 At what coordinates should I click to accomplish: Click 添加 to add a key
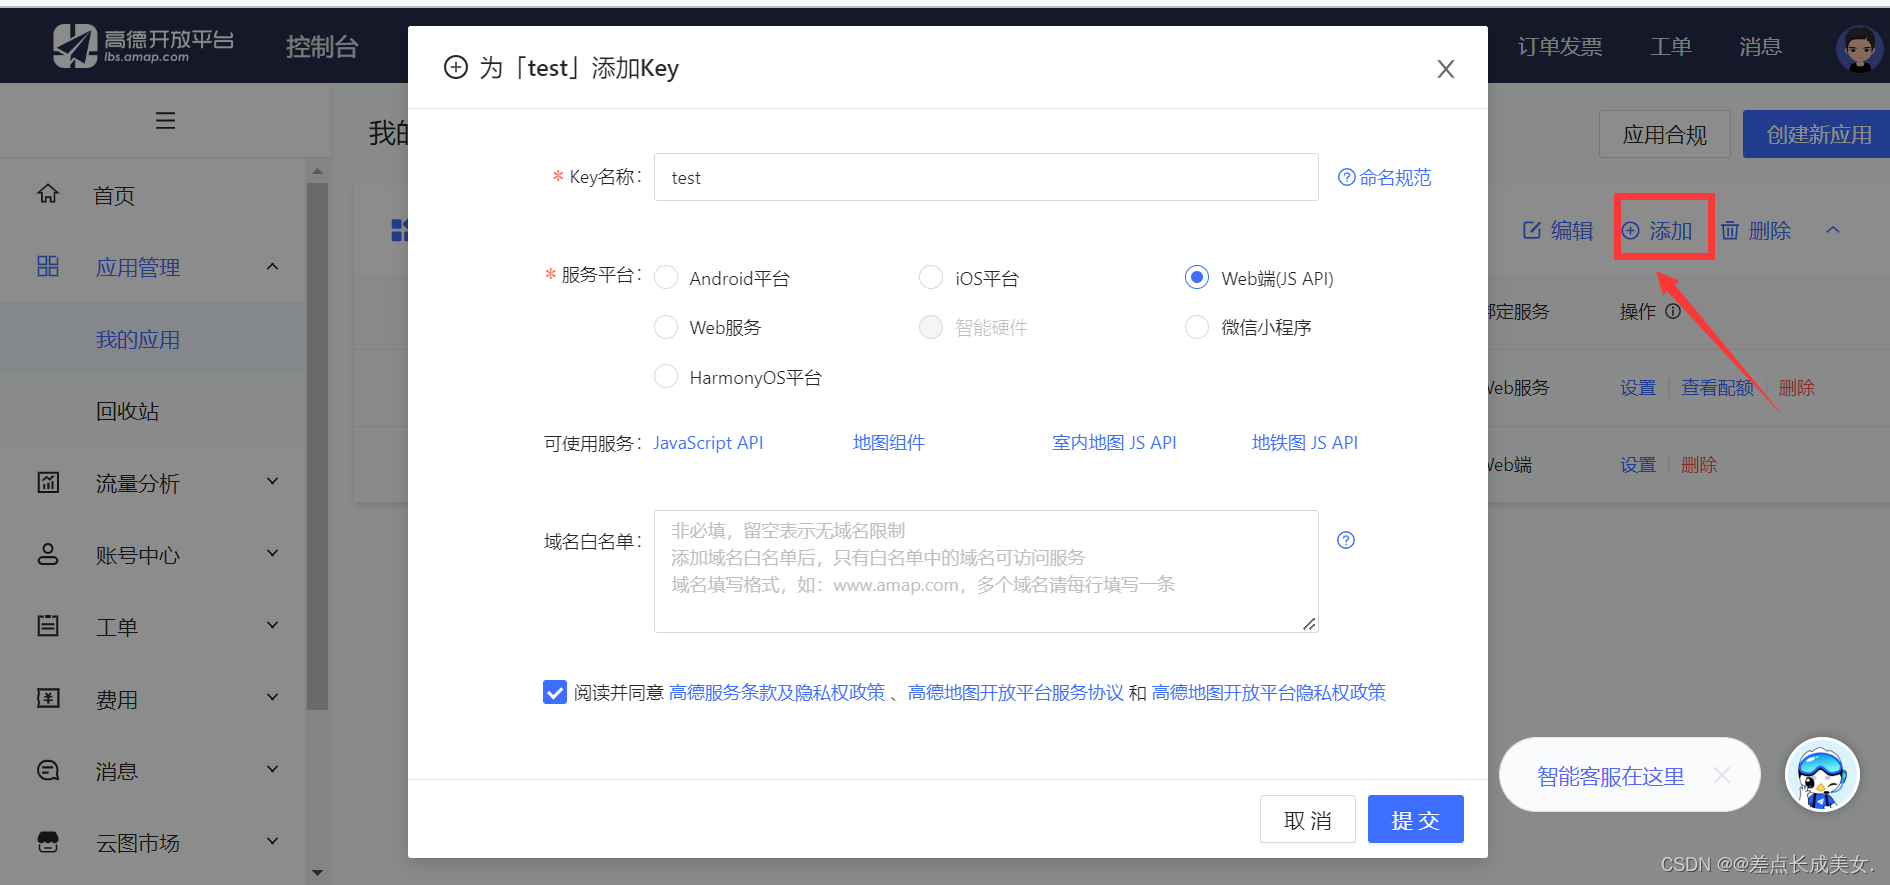(x=1657, y=231)
